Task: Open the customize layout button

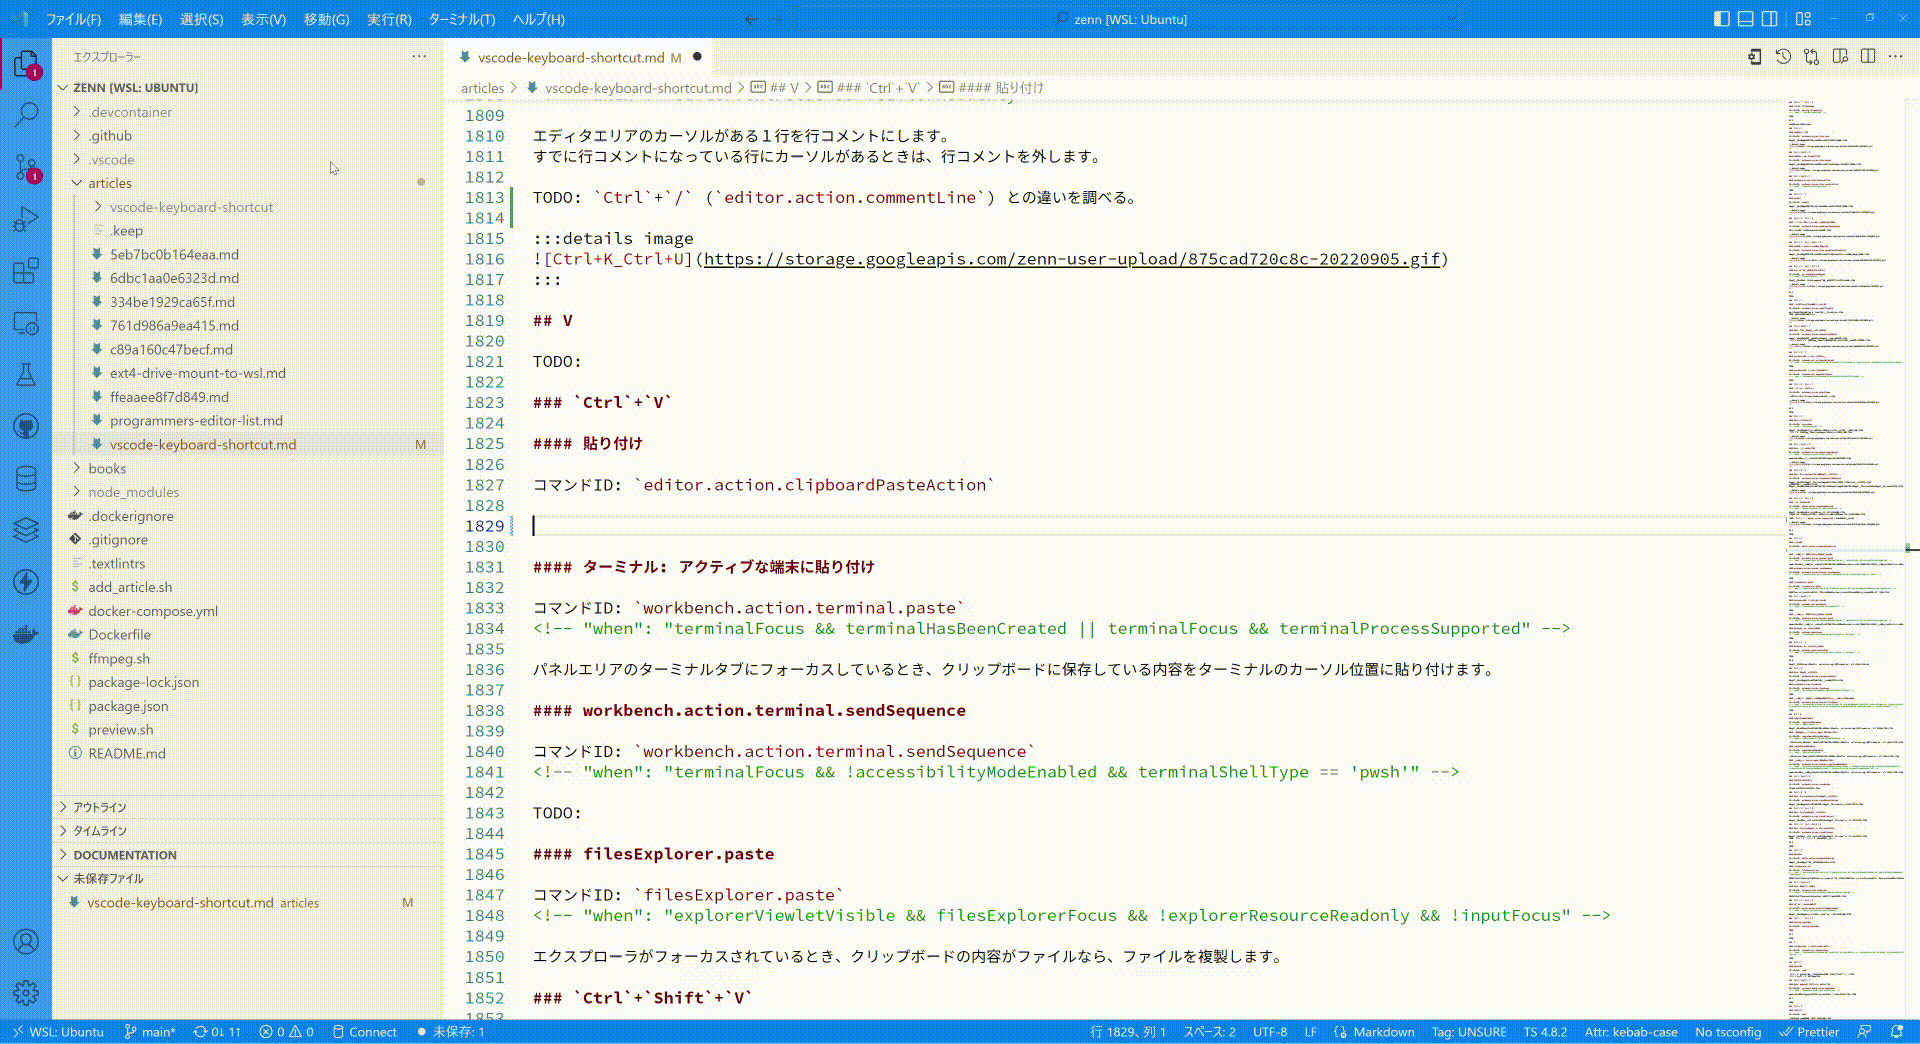Action: [1803, 19]
